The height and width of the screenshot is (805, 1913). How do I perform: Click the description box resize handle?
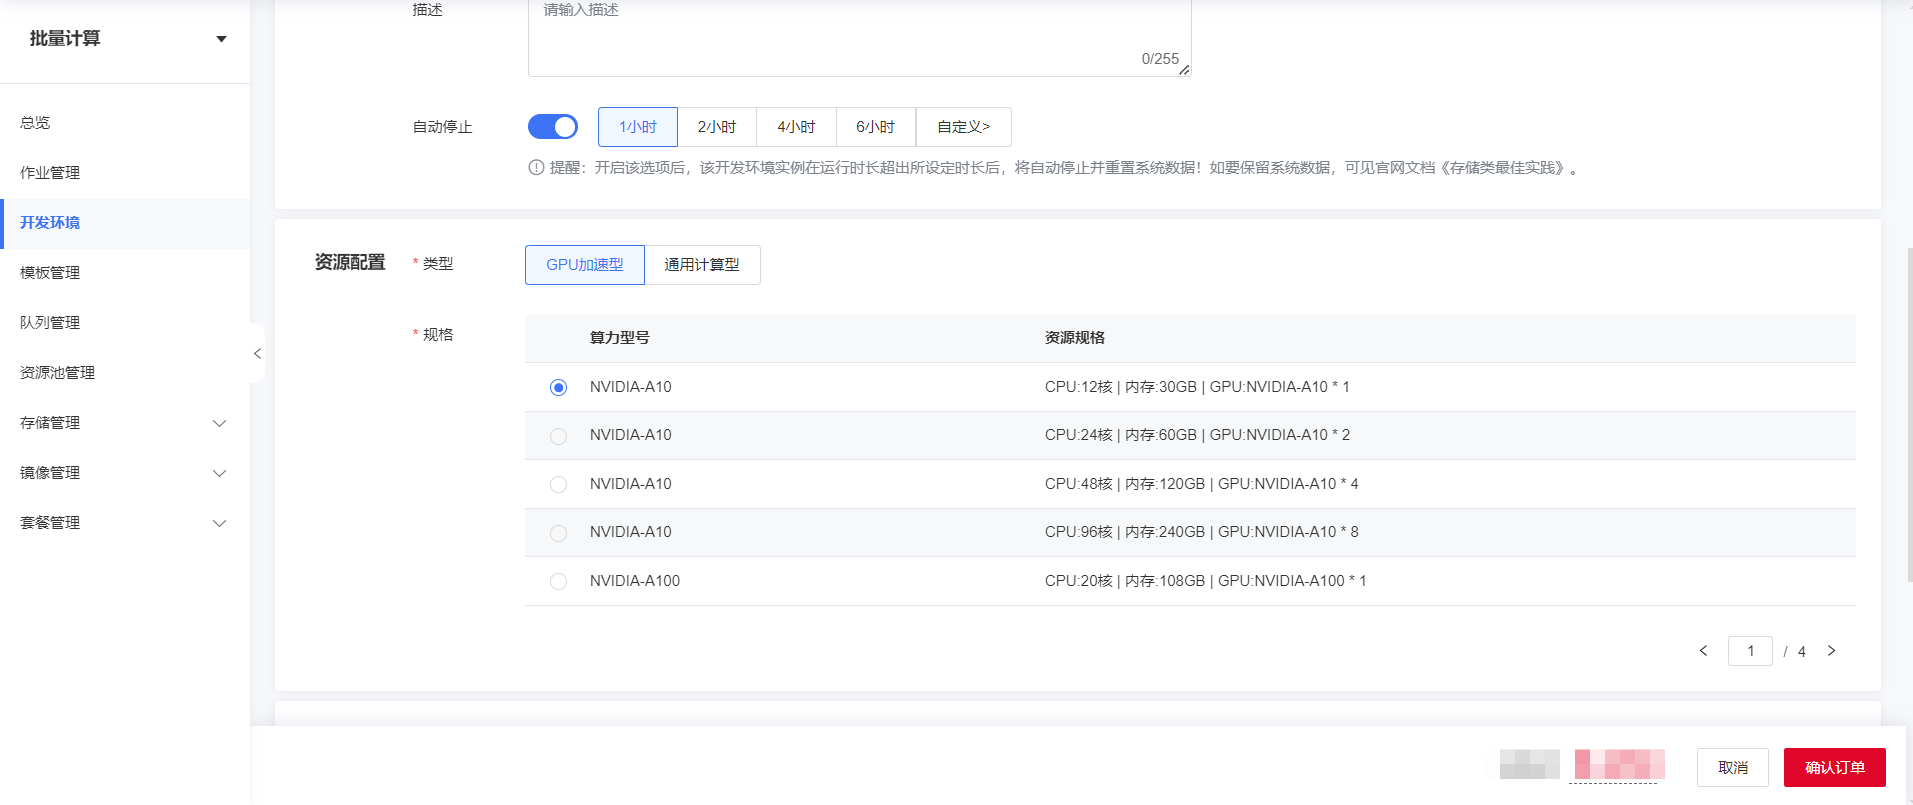(1184, 70)
